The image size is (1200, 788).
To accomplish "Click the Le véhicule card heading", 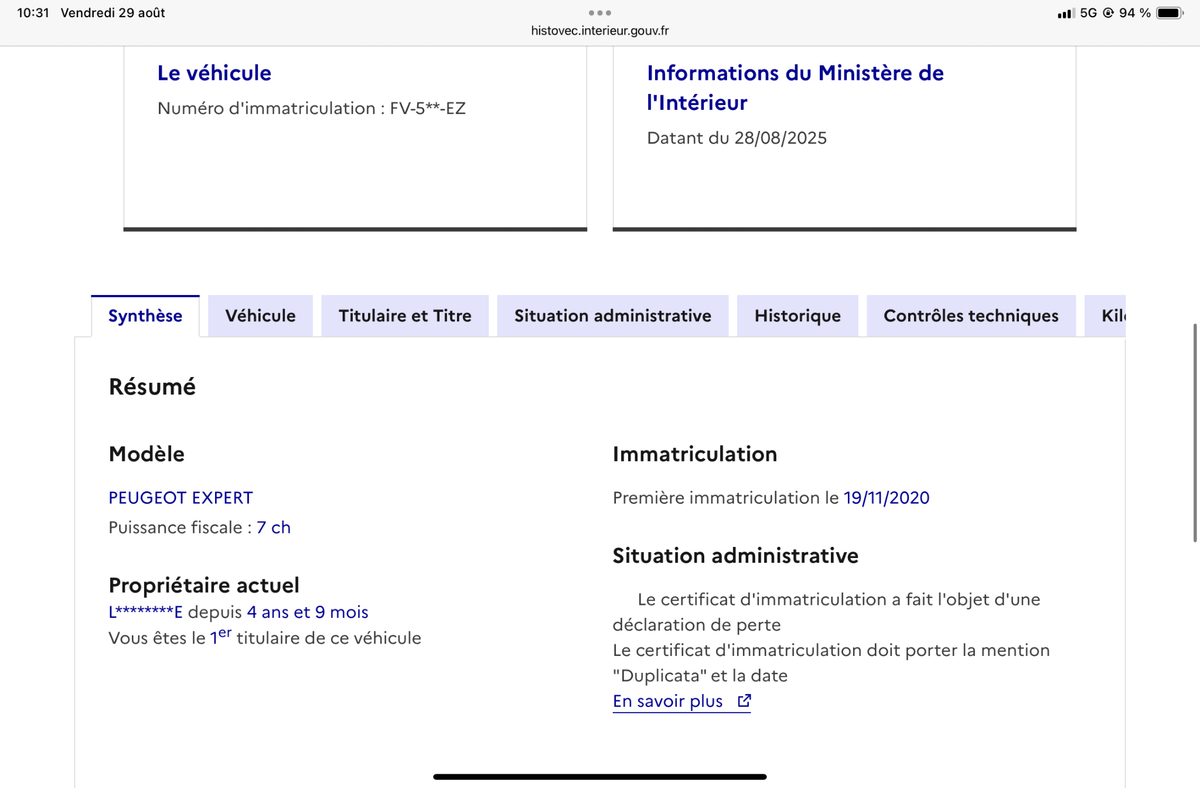I will click(x=214, y=73).
